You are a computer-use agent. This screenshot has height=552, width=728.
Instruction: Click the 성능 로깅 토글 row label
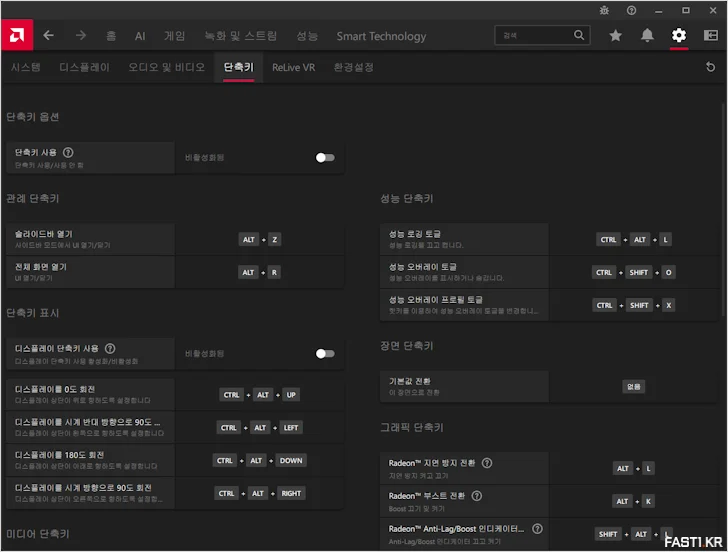(415, 234)
